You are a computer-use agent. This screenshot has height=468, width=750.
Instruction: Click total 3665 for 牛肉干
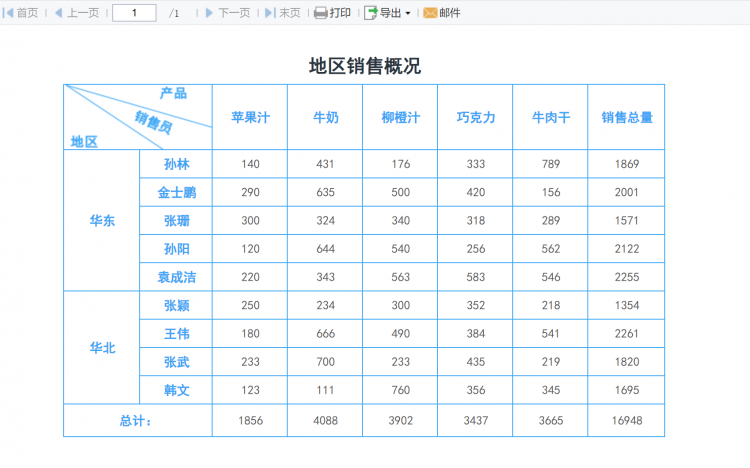click(551, 421)
